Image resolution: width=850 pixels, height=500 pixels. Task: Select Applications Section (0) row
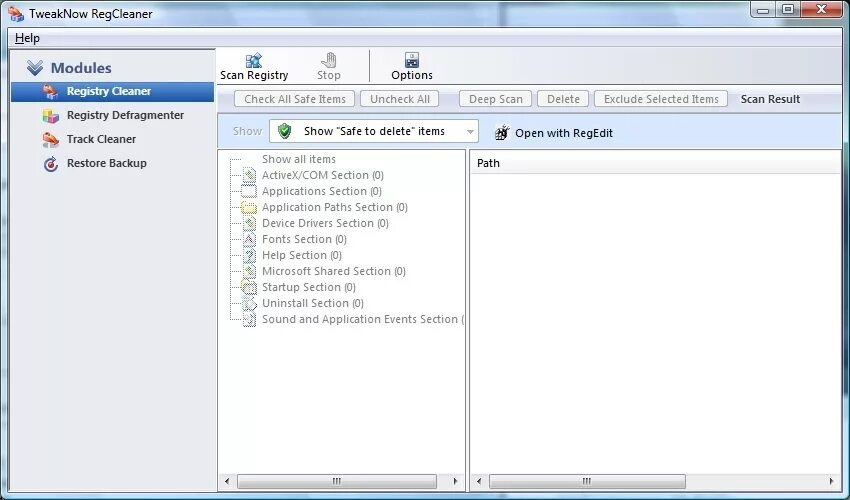[x=321, y=191]
